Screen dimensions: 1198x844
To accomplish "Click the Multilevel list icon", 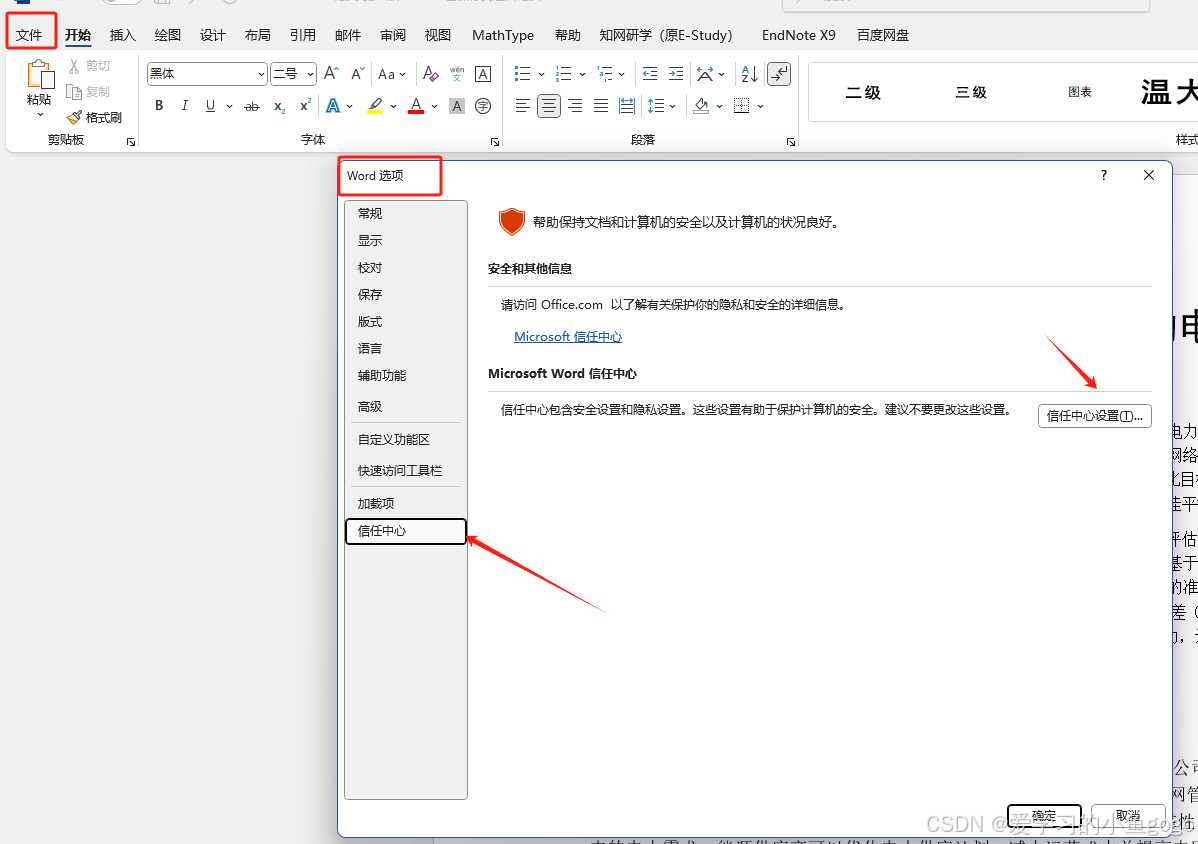I will click(604, 73).
